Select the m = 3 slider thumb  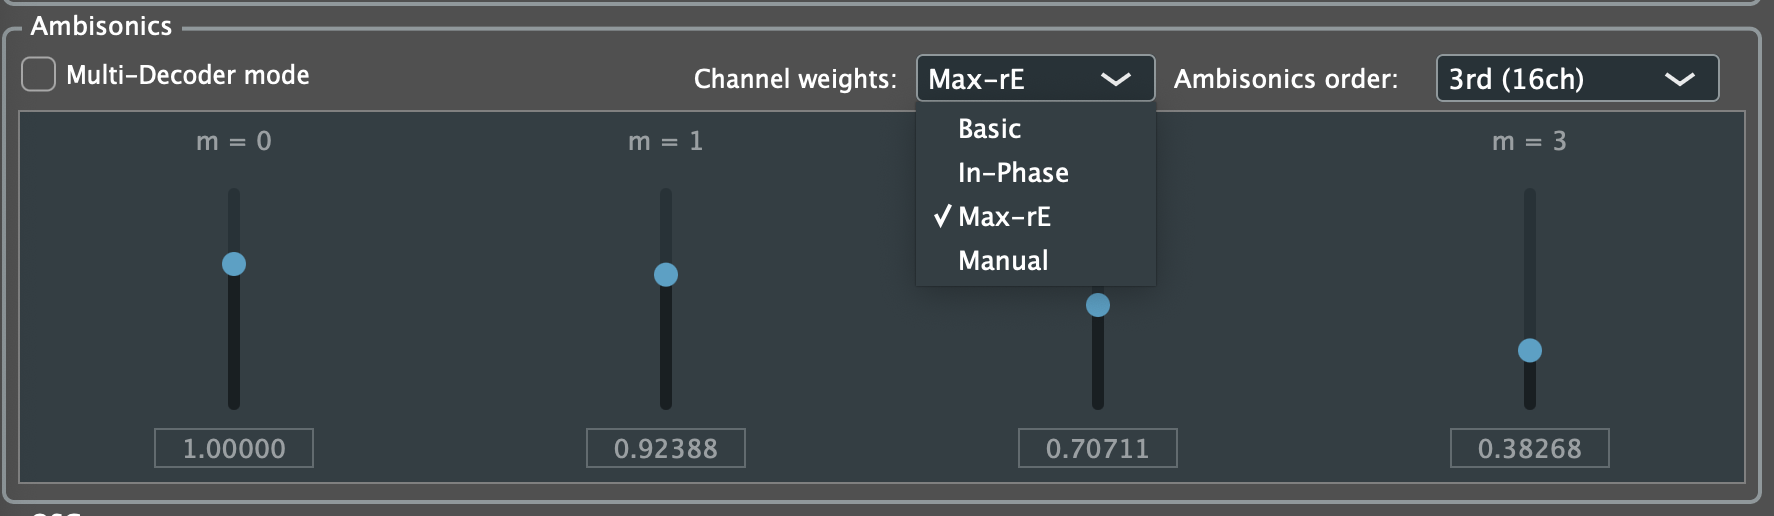[1530, 350]
